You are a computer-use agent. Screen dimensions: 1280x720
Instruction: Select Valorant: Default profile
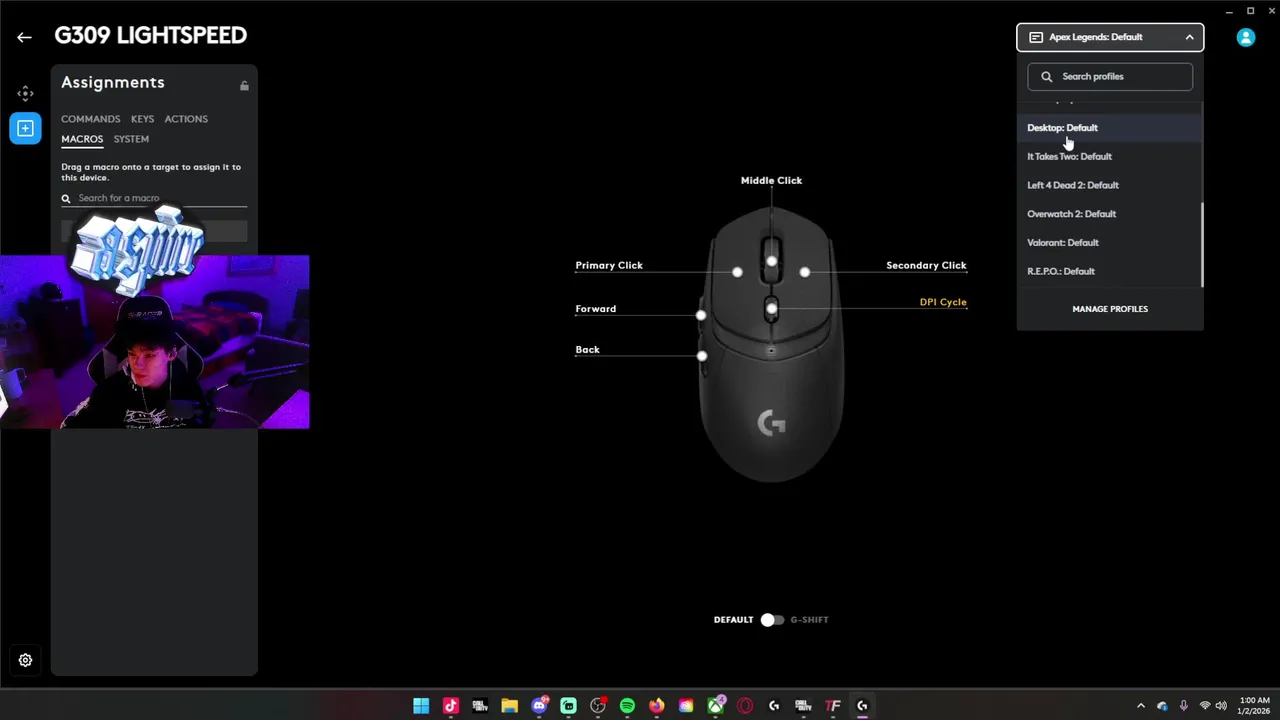[1109, 243]
